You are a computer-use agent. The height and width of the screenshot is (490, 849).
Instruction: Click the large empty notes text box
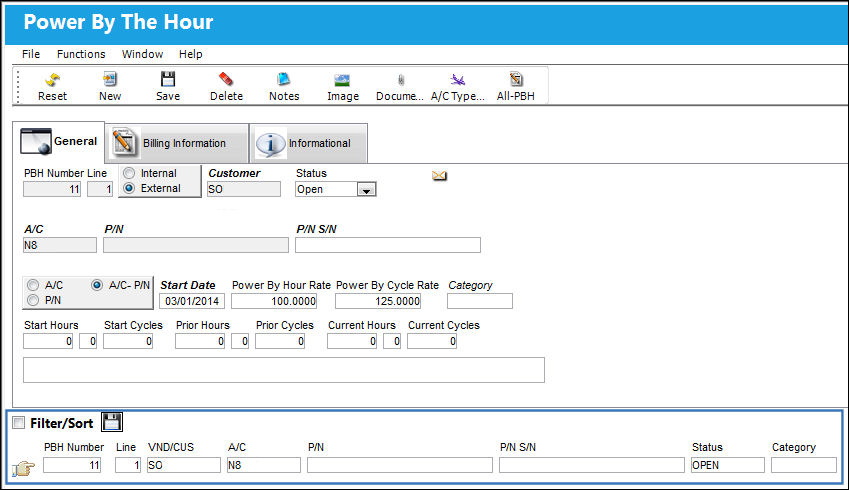pyautogui.click(x=284, y=370)
